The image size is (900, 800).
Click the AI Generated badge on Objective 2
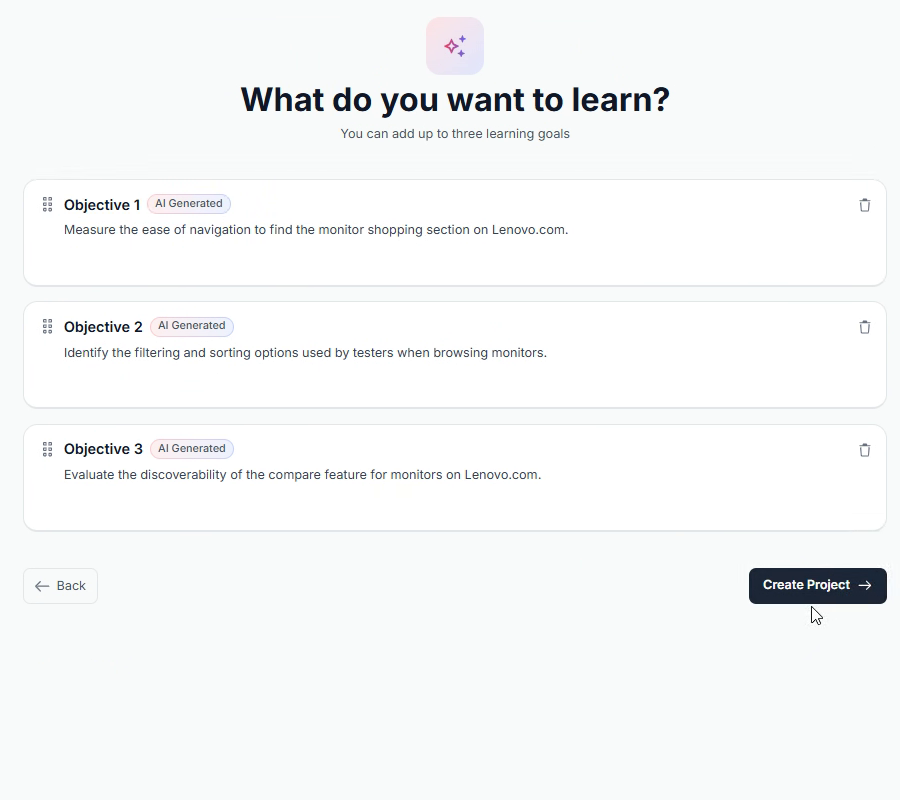[192, 326]
